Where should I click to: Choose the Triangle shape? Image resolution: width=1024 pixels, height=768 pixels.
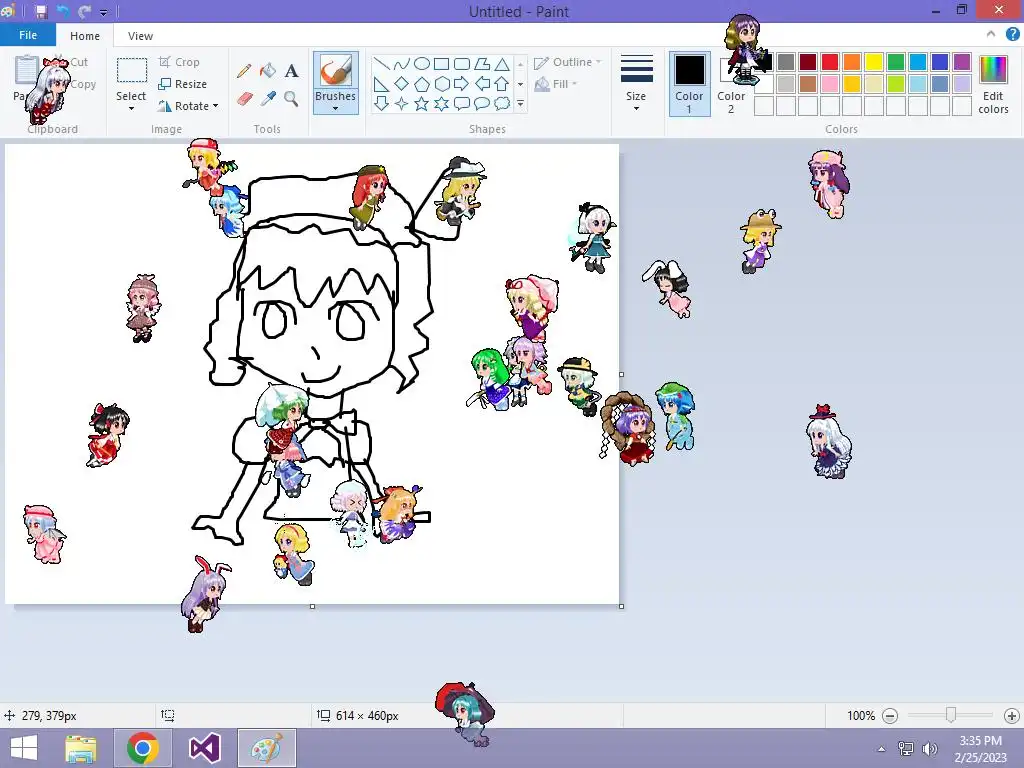click(502, 64)
